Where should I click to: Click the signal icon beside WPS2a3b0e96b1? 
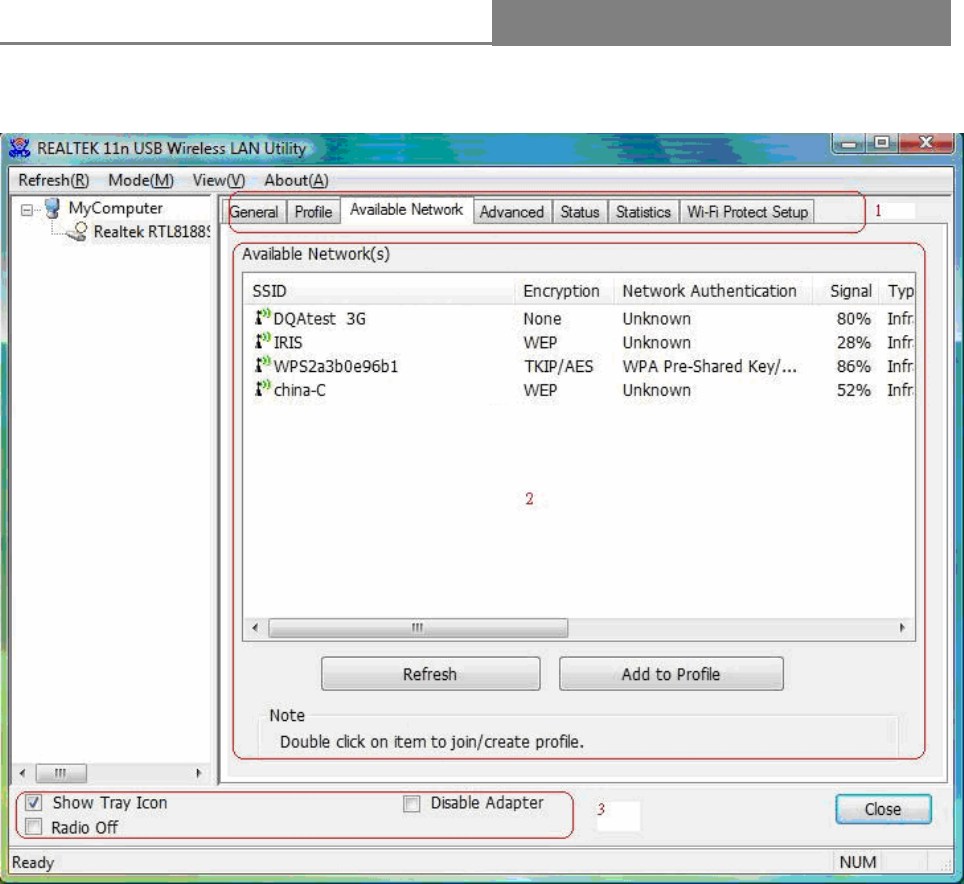point(263,365)
